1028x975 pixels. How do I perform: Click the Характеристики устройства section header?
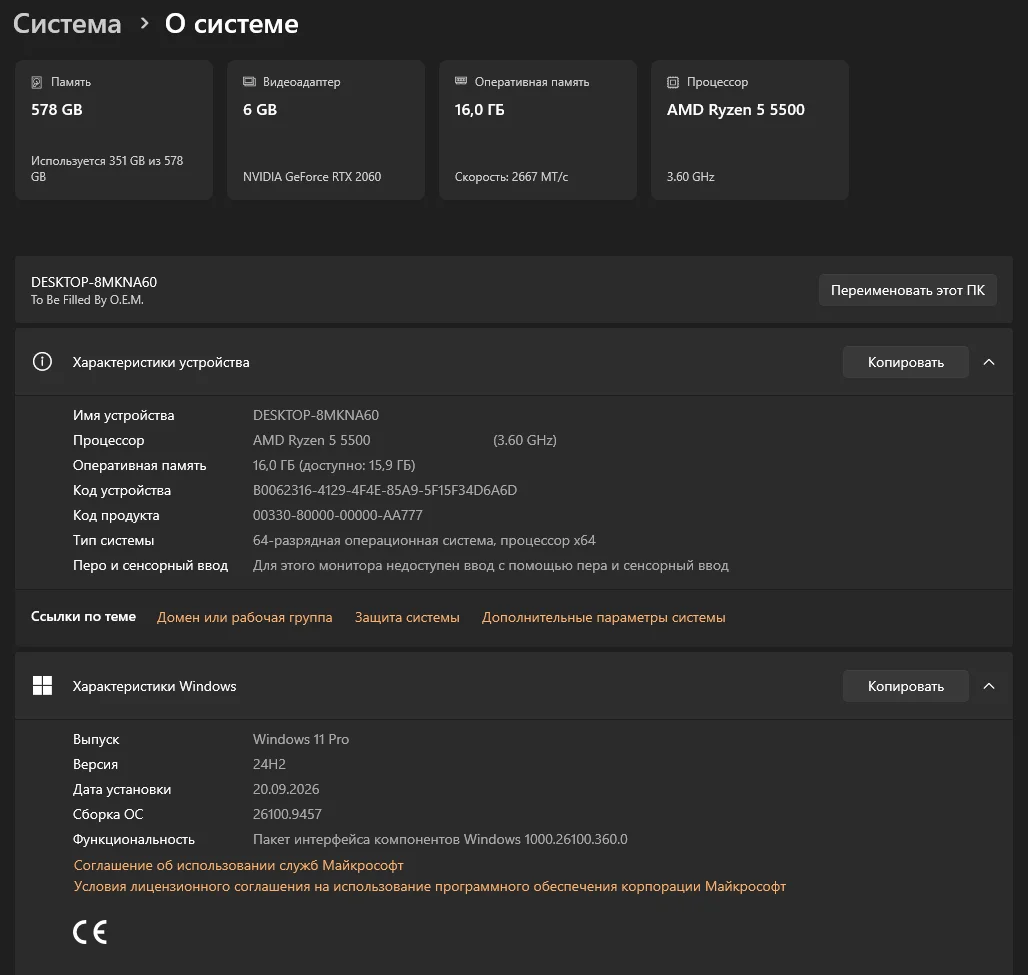513,362
